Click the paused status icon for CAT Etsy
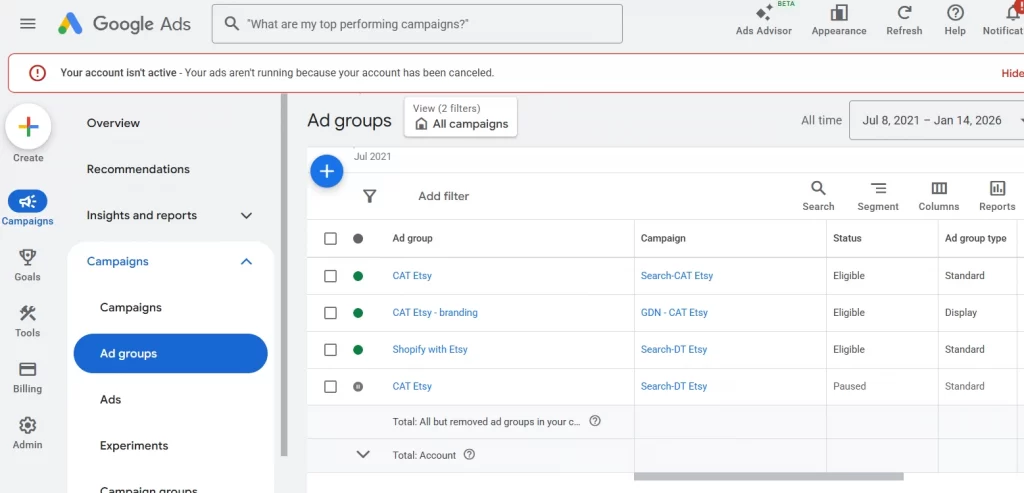 coord(358,387)
